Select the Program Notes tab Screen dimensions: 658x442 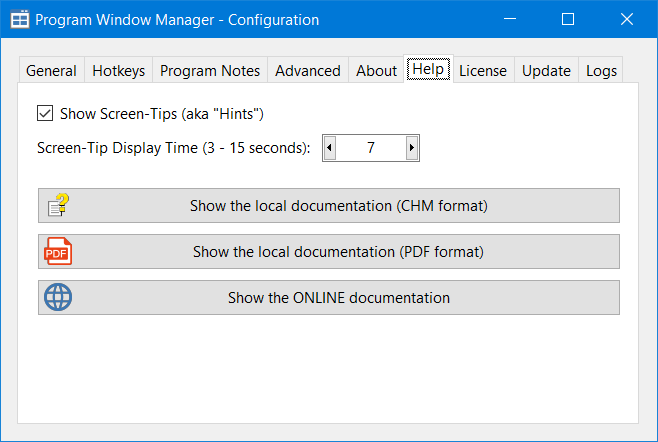pos(210,71)
